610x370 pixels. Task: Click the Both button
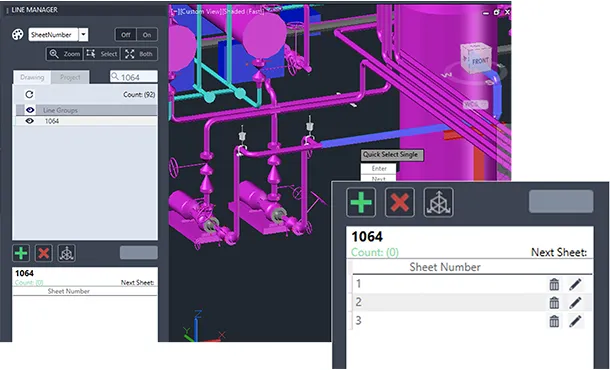tap(139, 54)
